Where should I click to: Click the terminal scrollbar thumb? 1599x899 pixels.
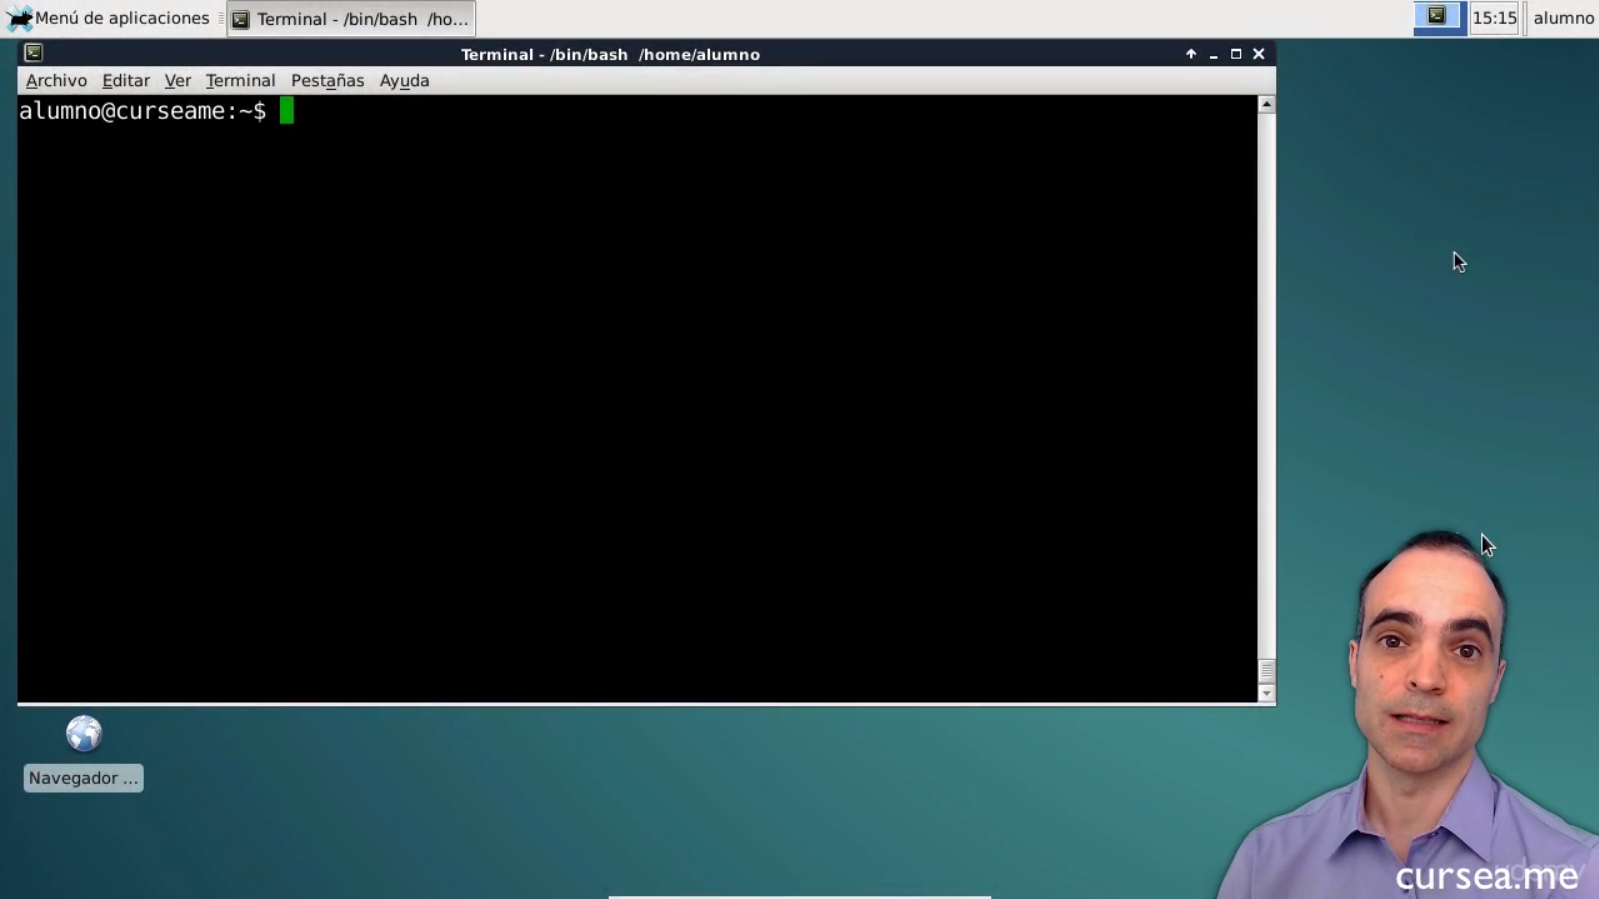point(1267,670)
